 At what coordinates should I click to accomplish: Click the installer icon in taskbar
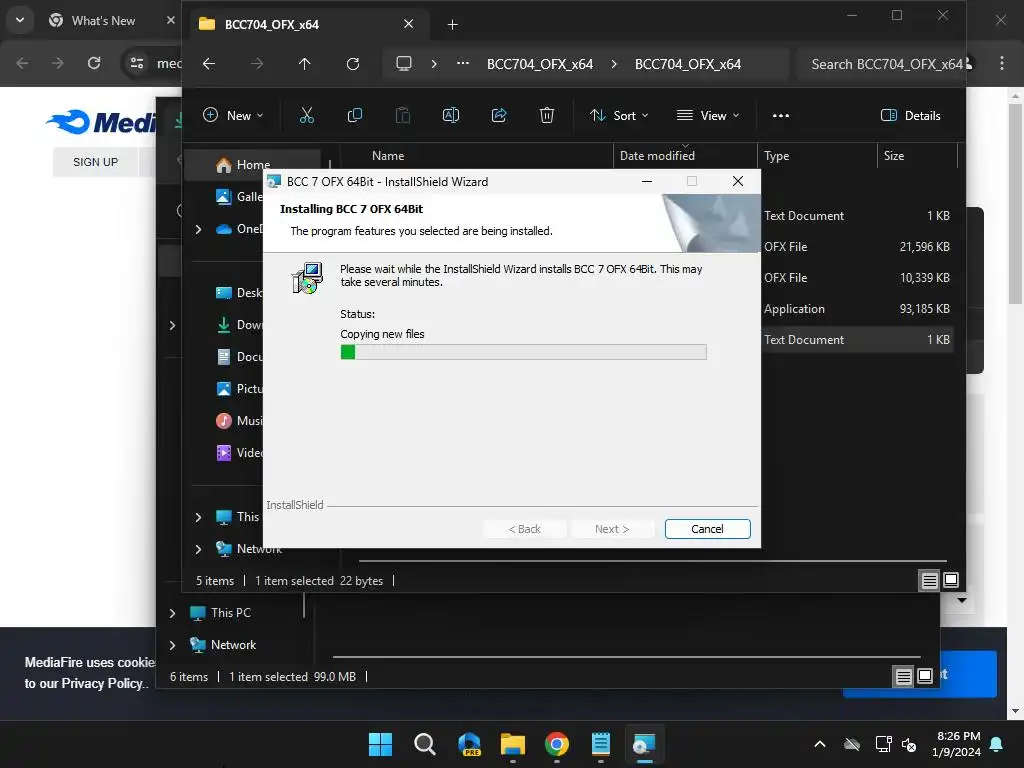click(644, 744)
